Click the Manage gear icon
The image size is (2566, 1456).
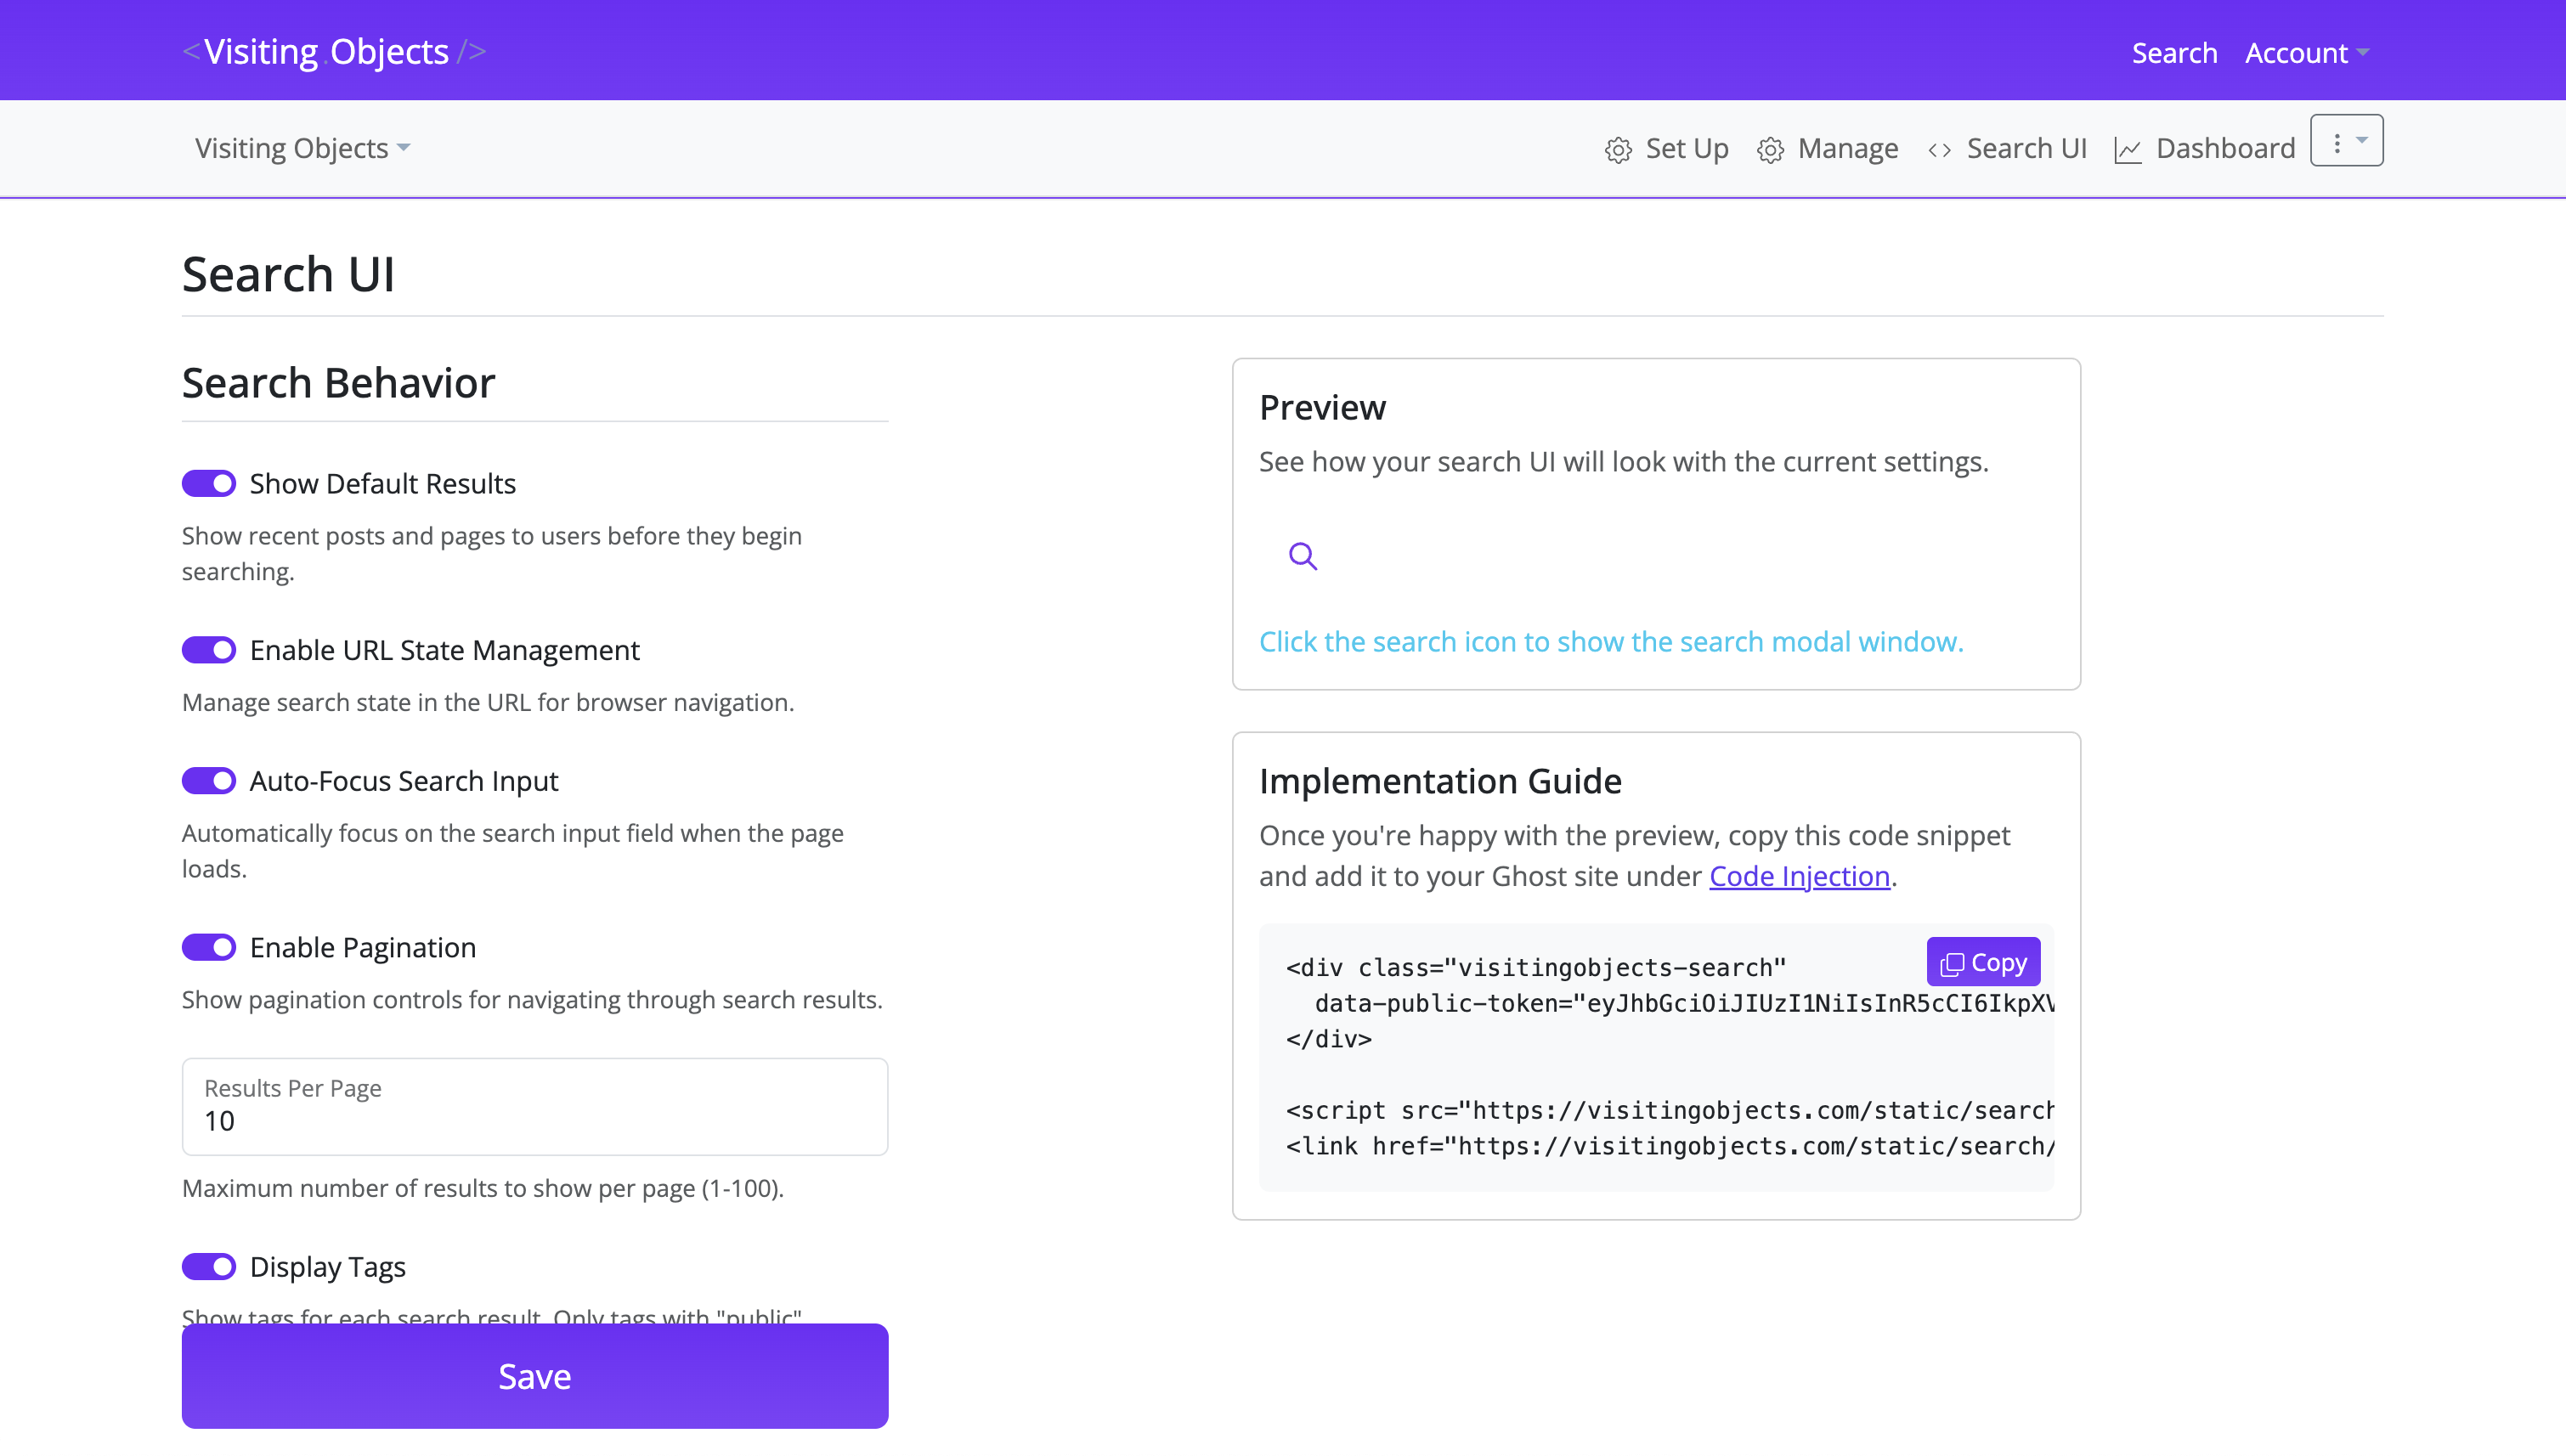click(1771, 148)
